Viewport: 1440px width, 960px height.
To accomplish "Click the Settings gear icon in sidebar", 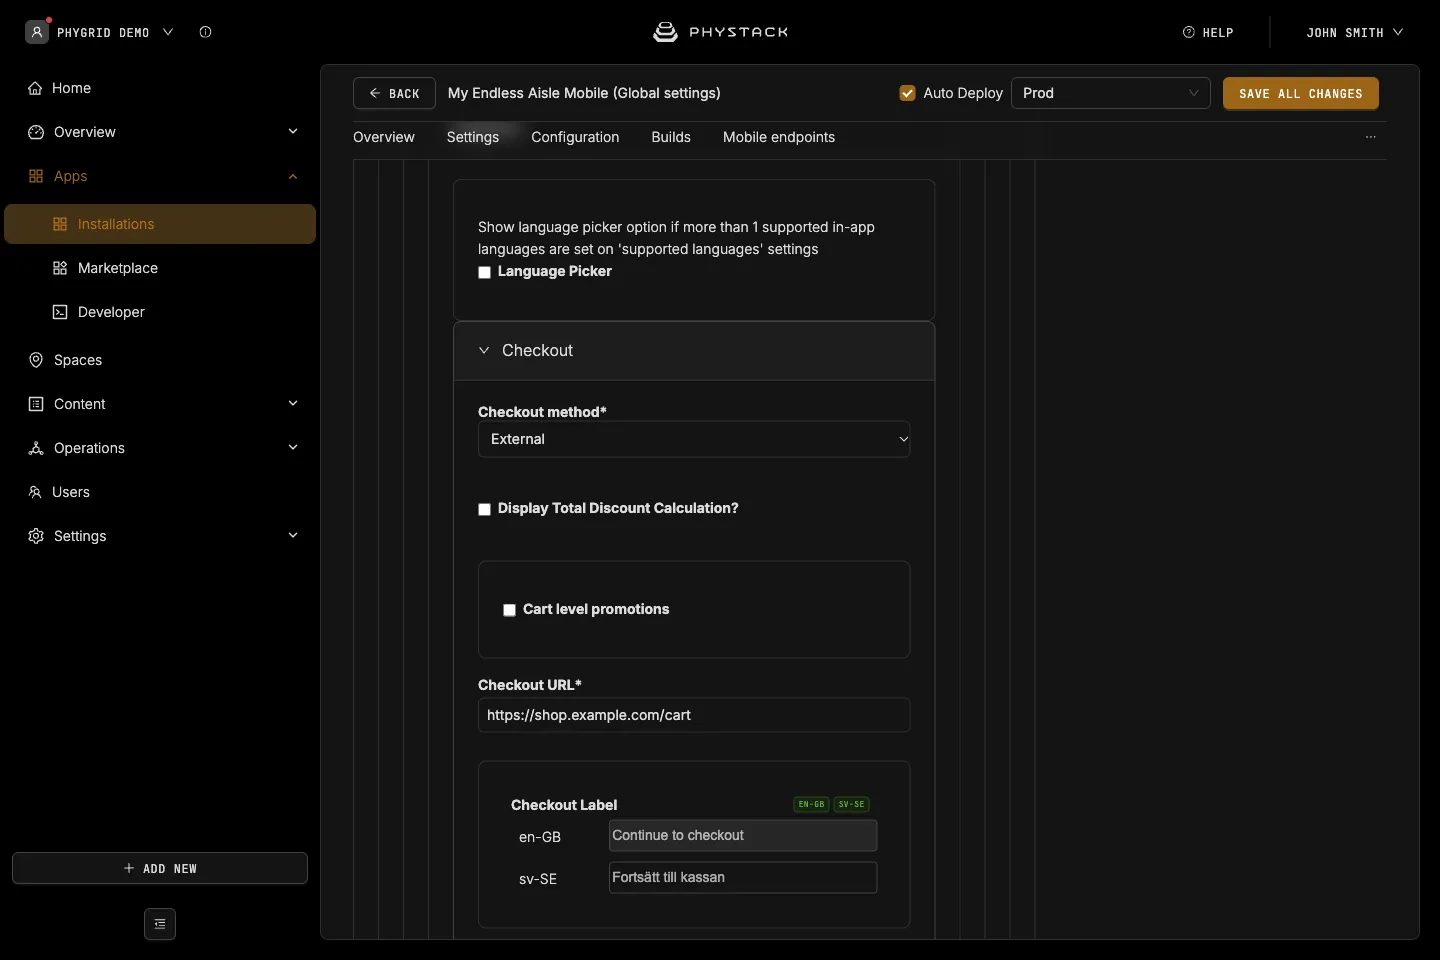I will 36,536.
